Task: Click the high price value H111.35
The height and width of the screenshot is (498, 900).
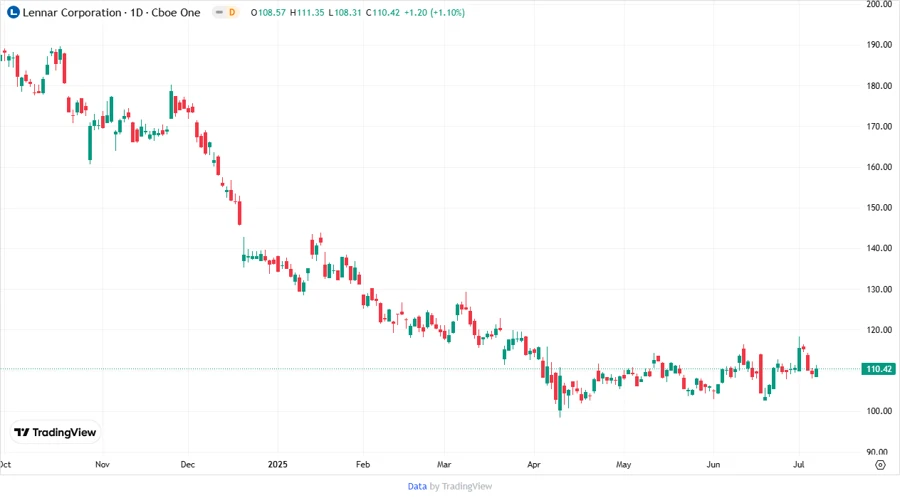Action: click(x=307, y=12)
